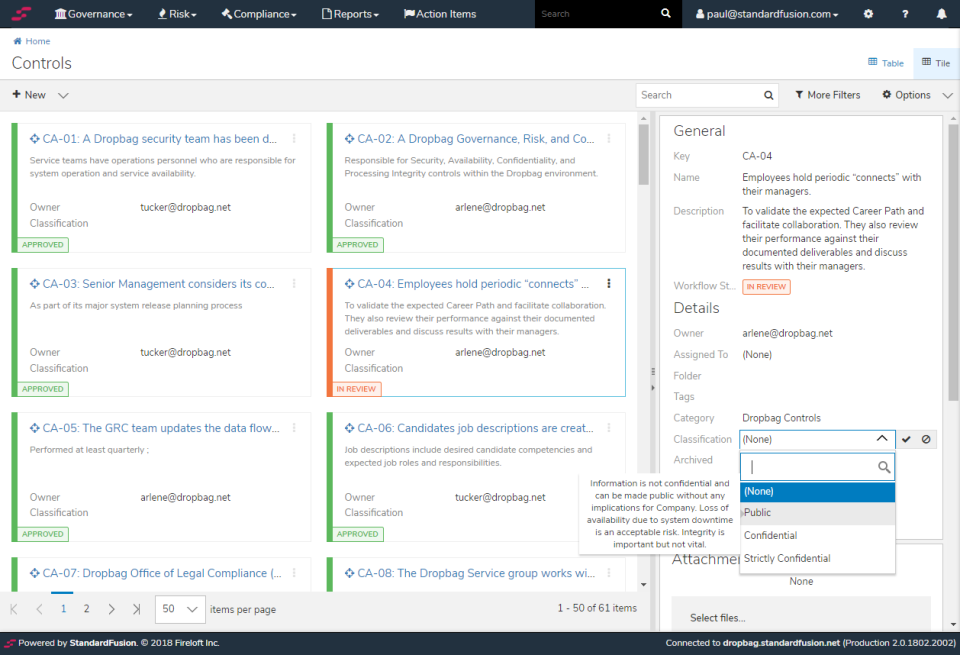Click the StandardFusion logo in the top bar
This screenshot has width=960, height=655.
coord(21,13)
